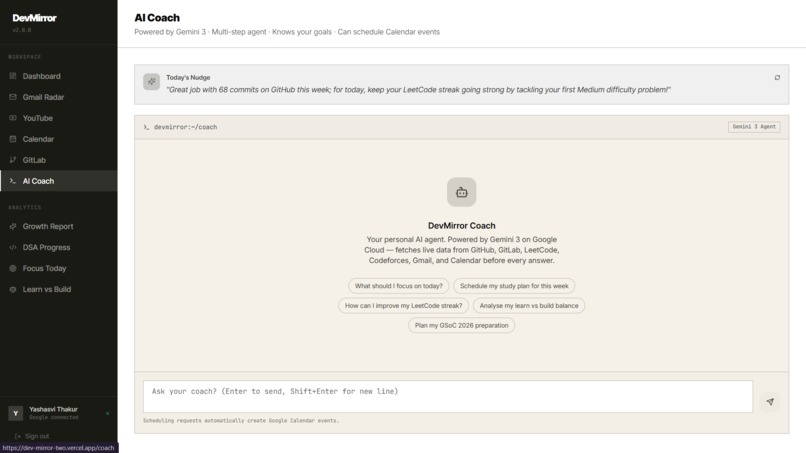Click the AI Coach terminal prompt icon
806x453 pixels.
(x=13, y=181)
